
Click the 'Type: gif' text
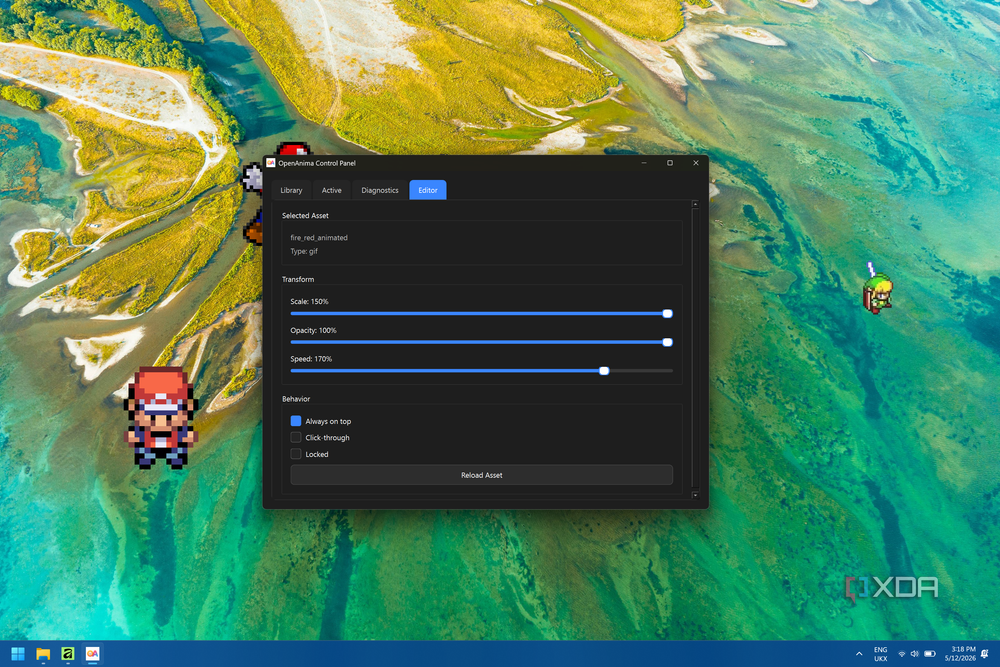tap(304, 251)
